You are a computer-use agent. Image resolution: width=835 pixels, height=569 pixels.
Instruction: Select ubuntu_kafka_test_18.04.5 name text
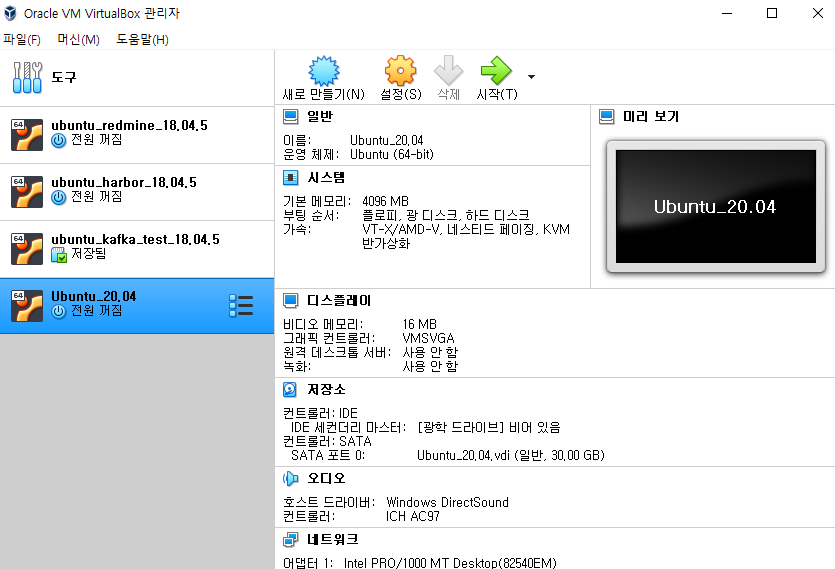pos(135,239)
